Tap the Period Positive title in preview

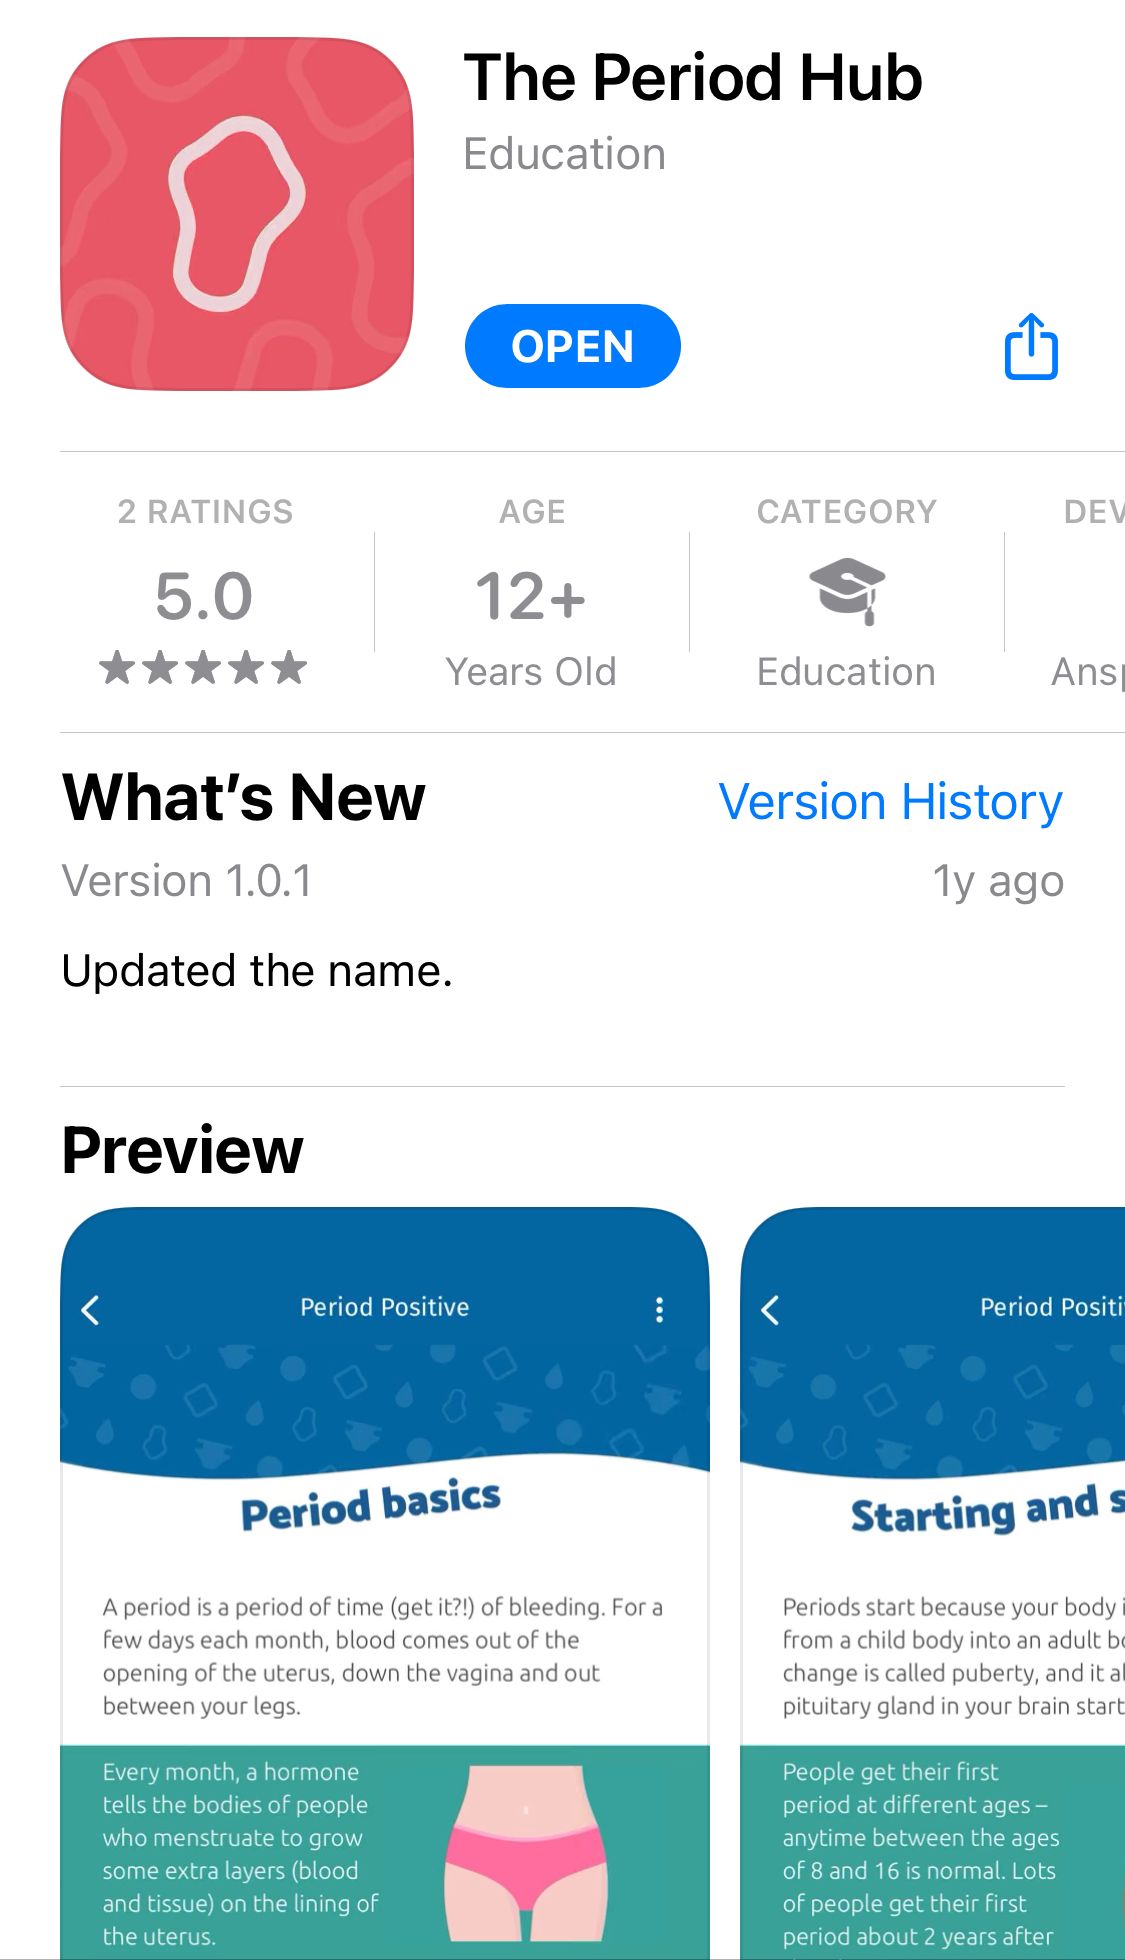point(385,1307)
